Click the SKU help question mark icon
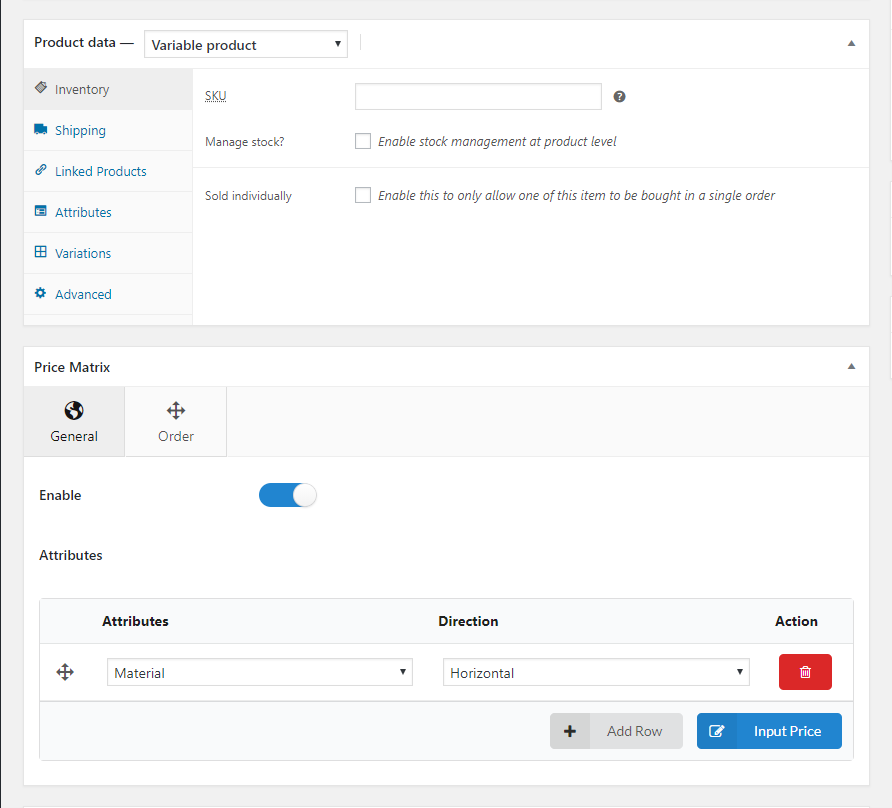This screenshot has width=892, height=808. click(619, 97)
